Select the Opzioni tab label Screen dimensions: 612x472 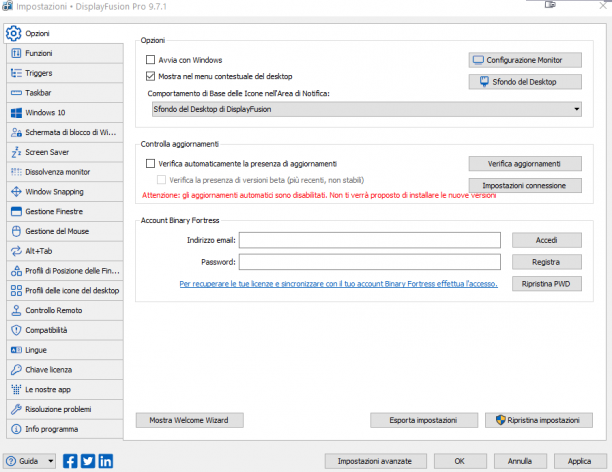point(37,34)
